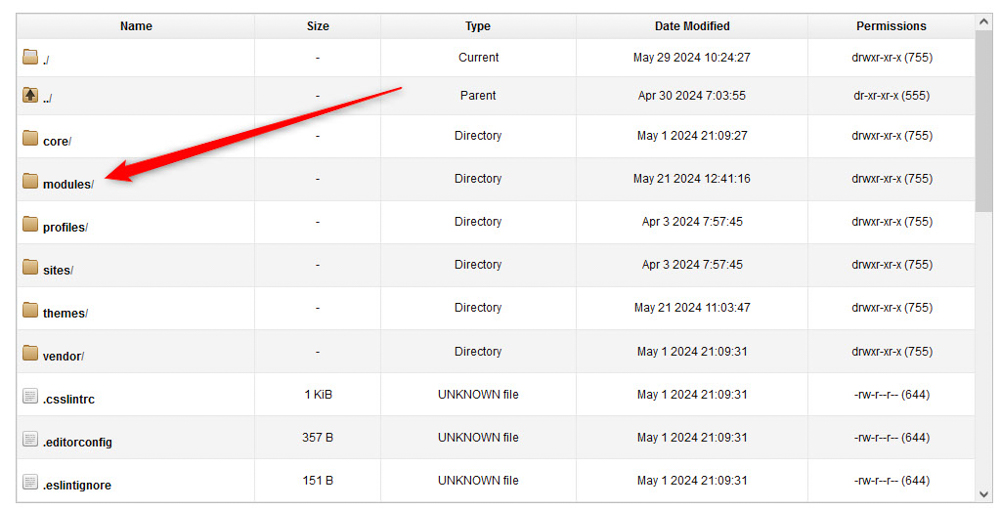1000x510 pixels.
Task: Click the Current type cell
Action: click(x=478, y=57)
